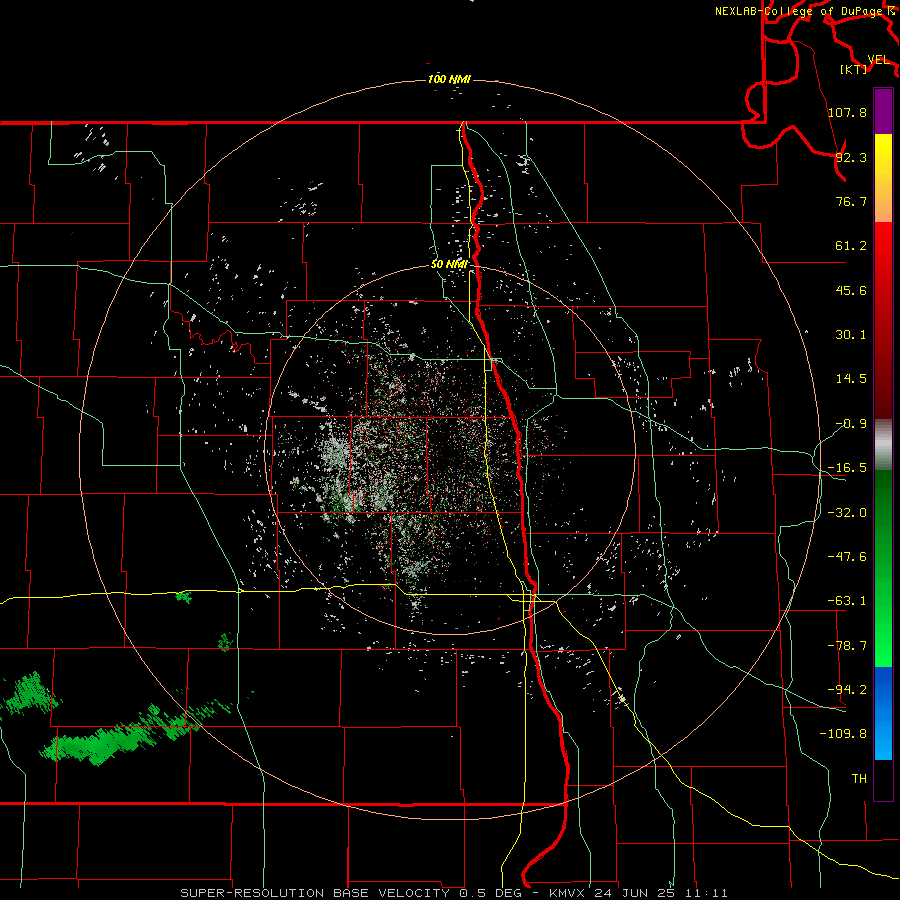This screenshot has height=900, width=900.
Task: Click the 61.2 velocity scale value
Action: pos(851,246)
